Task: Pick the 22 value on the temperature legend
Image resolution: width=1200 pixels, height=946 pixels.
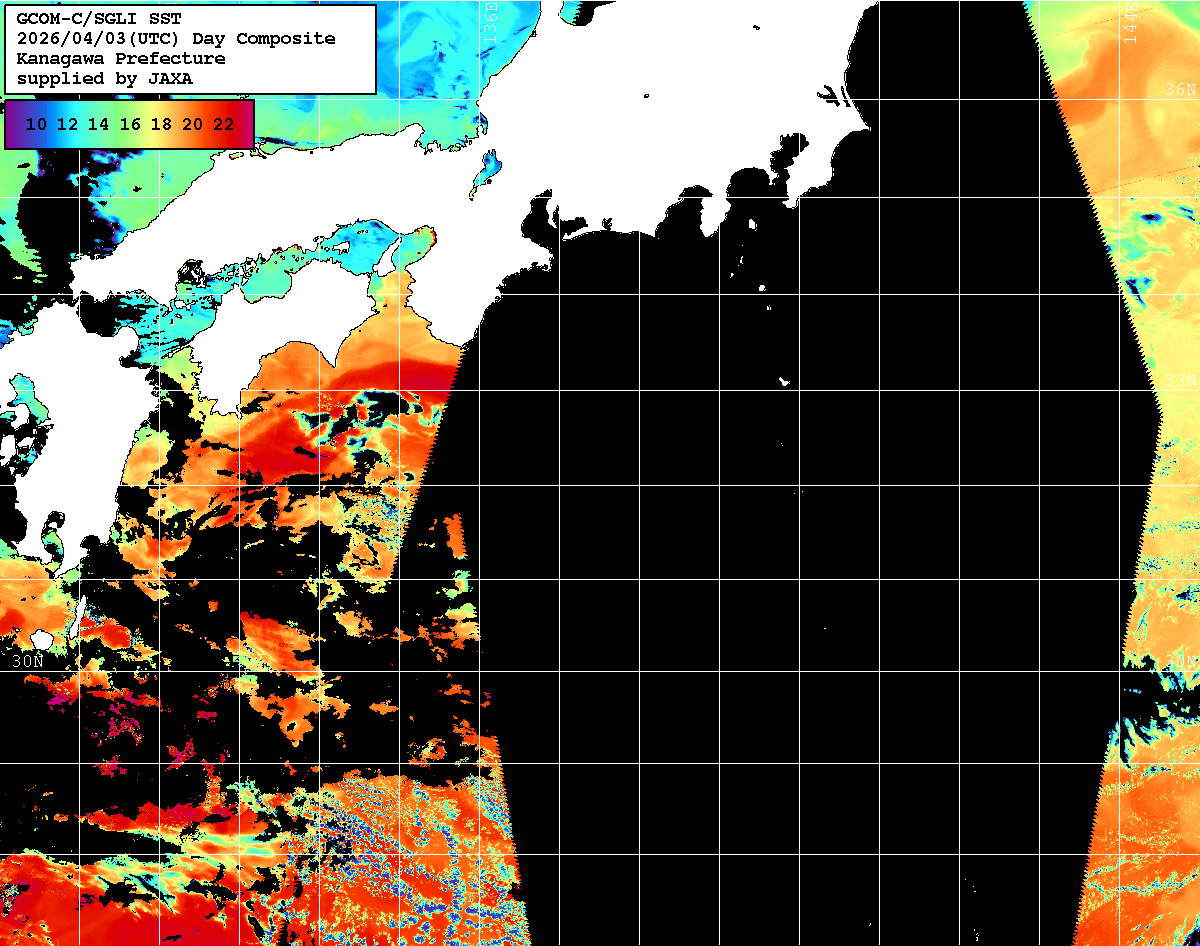Action: tap(224, 124)
